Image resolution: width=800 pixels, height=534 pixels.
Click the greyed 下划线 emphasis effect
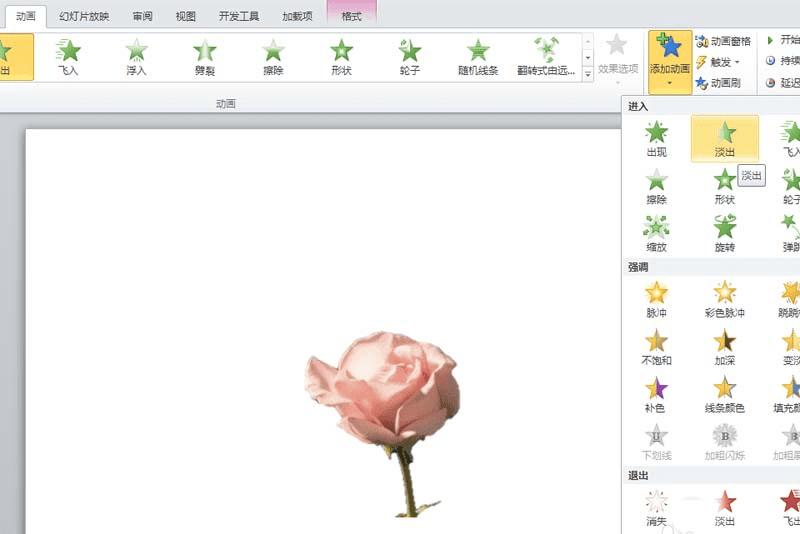(x=656, y=442)
